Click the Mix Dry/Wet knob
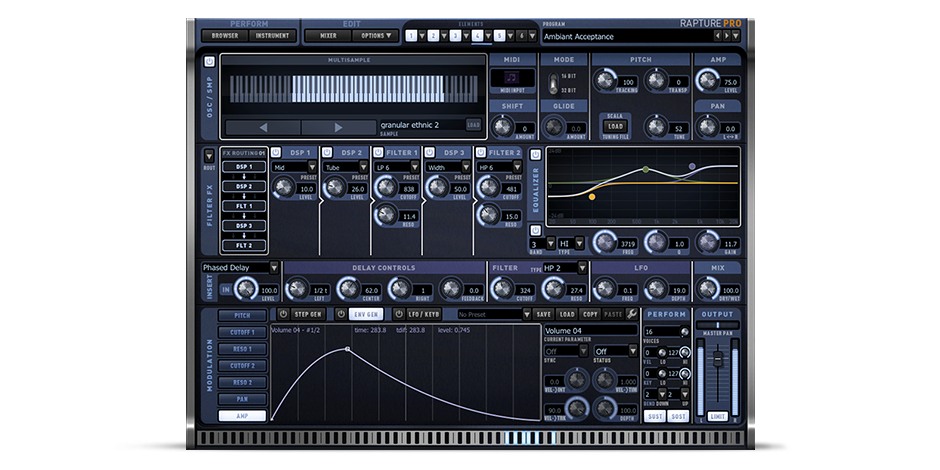Image resolution: width=940 pixels, height=470 pixels. pyautogui.click(x=708, y=289)
